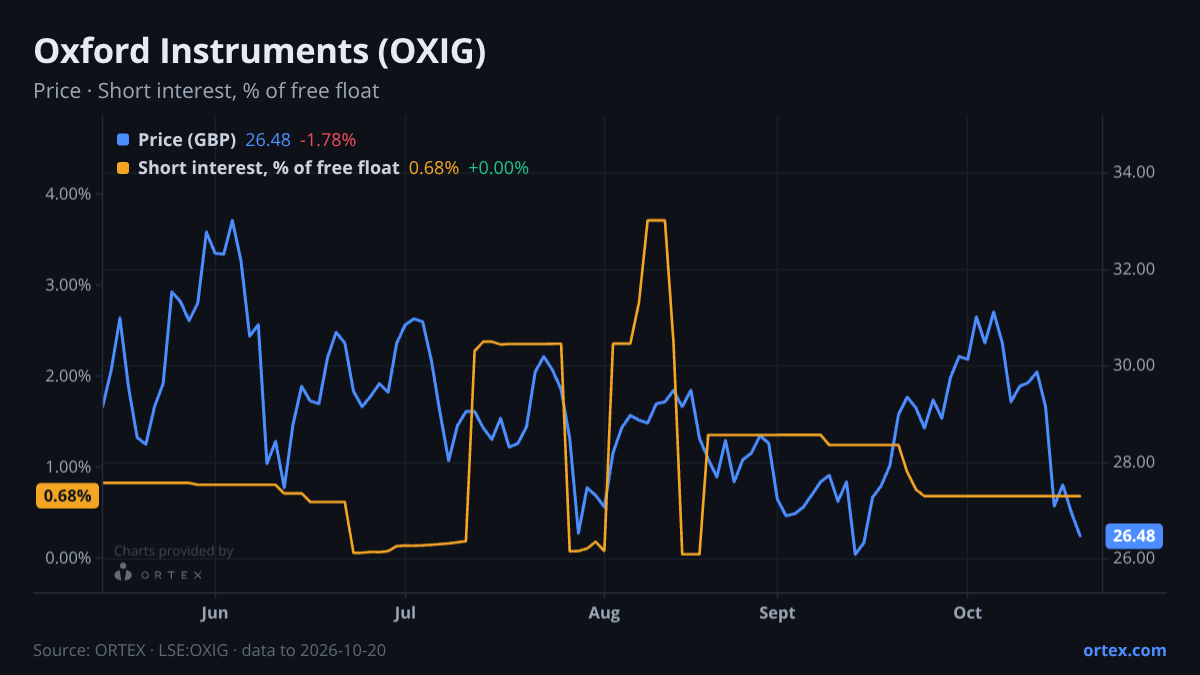Click the Sept x-axis label
This screenshot has height=675, width=1200.
pyautogui.click(x=777, y=612)
